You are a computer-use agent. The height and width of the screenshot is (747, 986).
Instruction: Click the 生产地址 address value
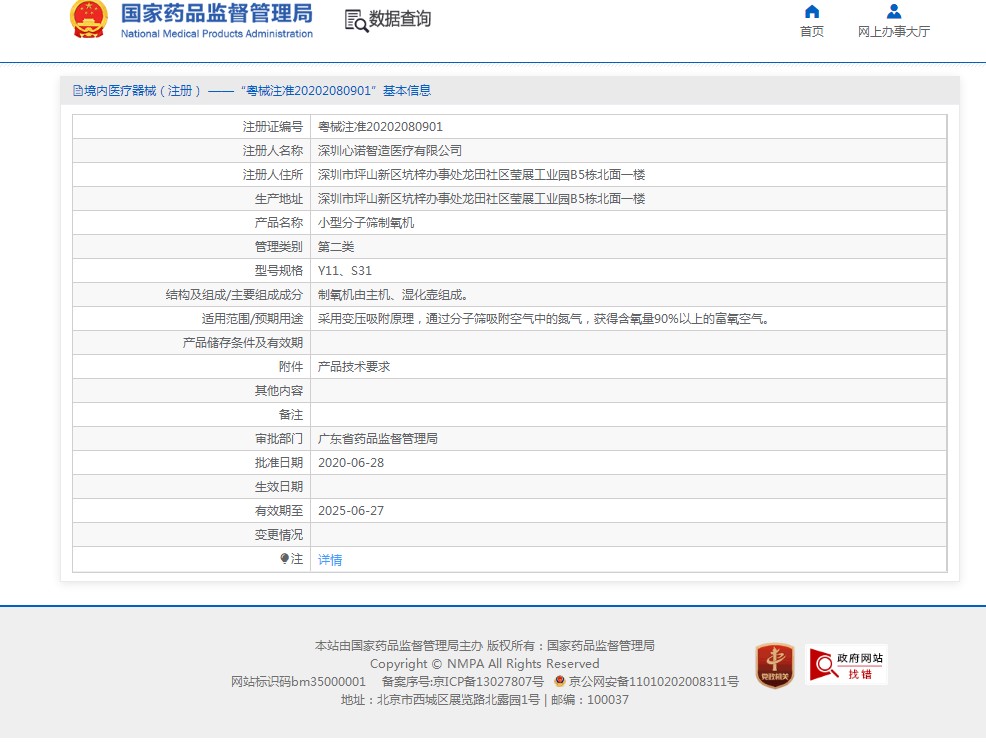point(482,199)
